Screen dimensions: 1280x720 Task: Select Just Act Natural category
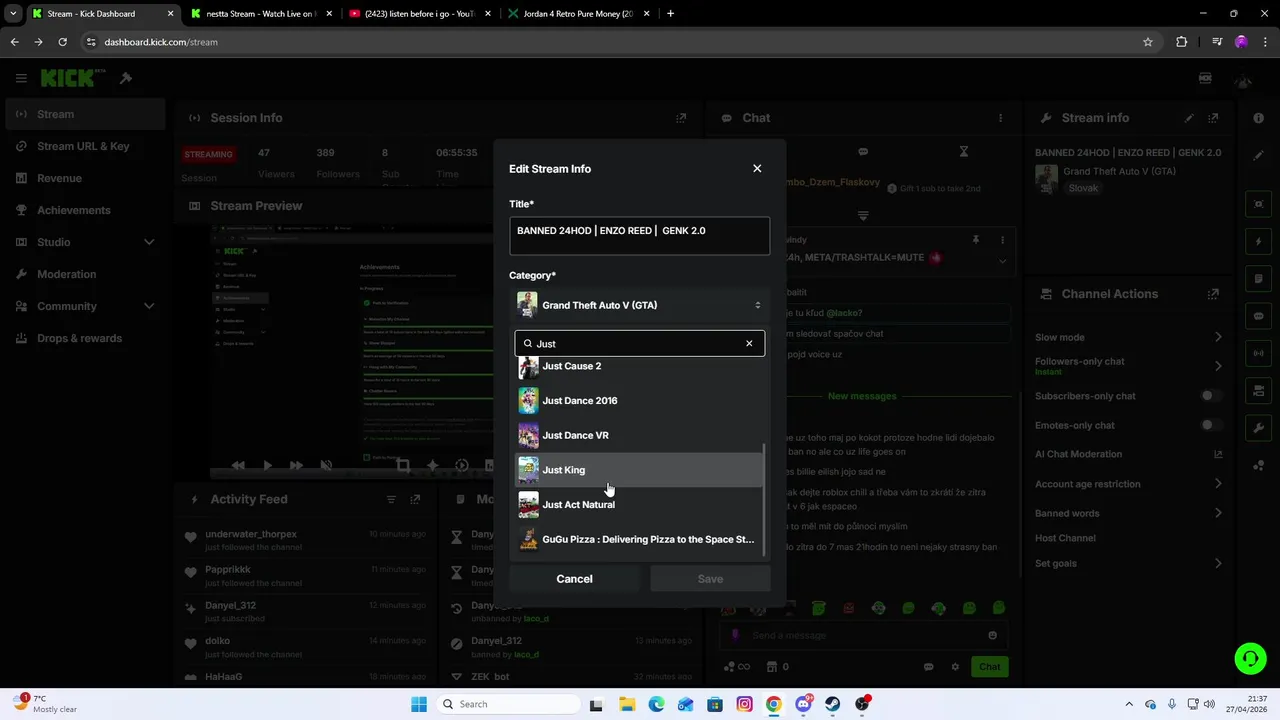coord(639,504)
